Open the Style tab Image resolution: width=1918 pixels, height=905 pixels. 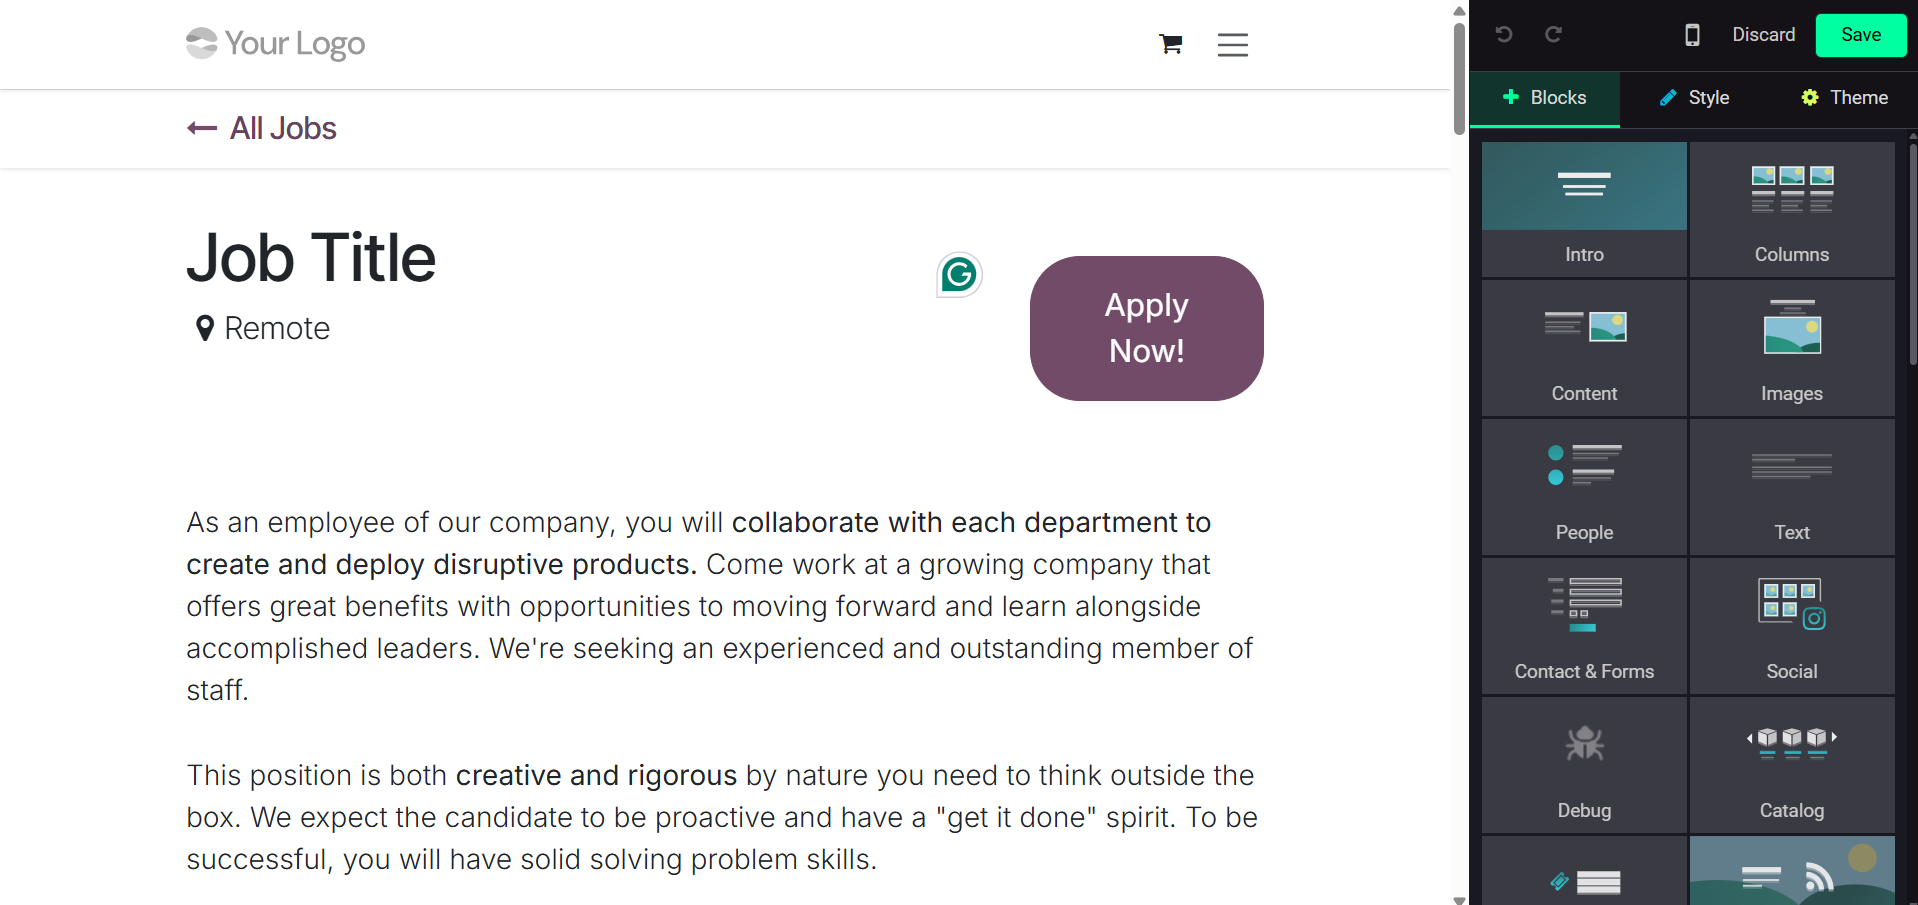1695,98
